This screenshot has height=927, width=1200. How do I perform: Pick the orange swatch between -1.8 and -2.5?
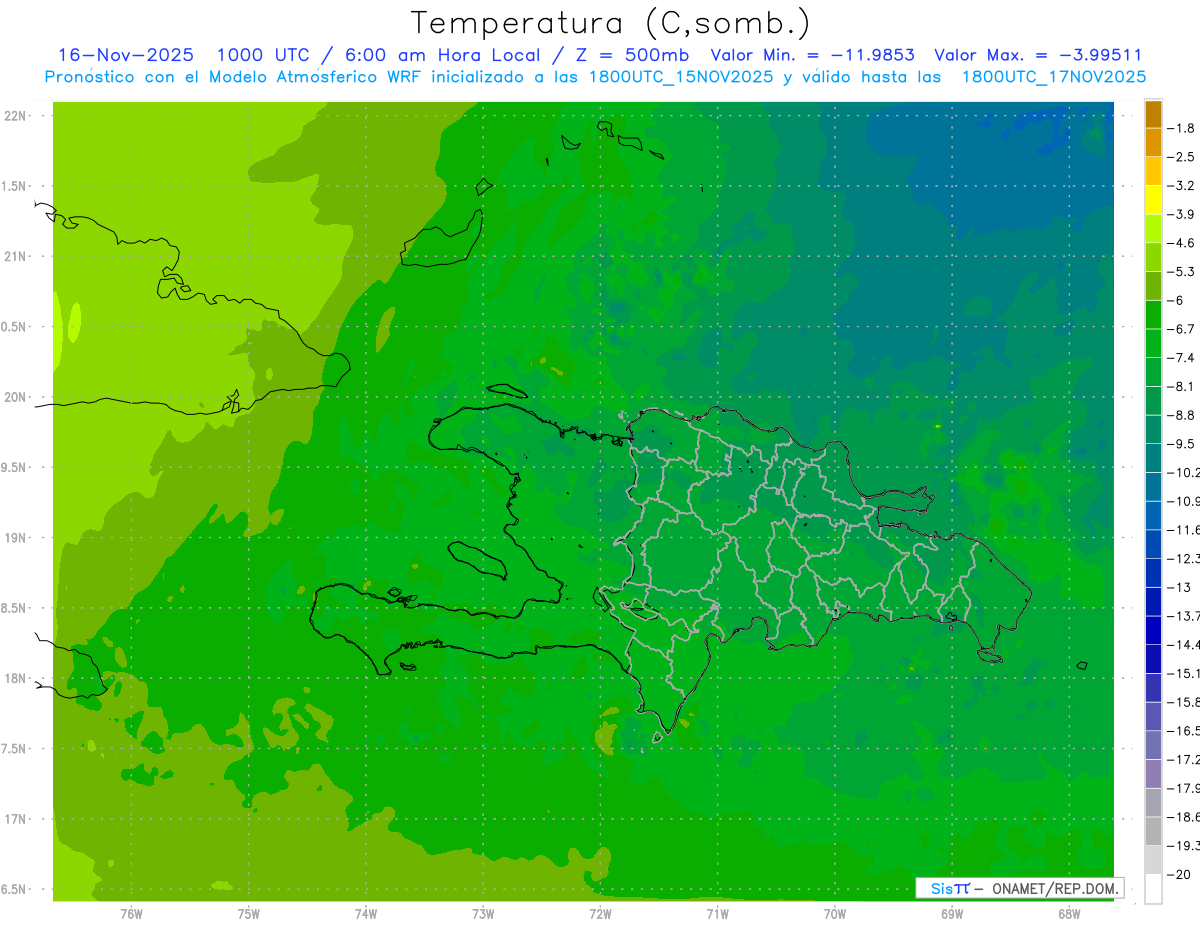pyautogui.click(x=1153, y=142)
